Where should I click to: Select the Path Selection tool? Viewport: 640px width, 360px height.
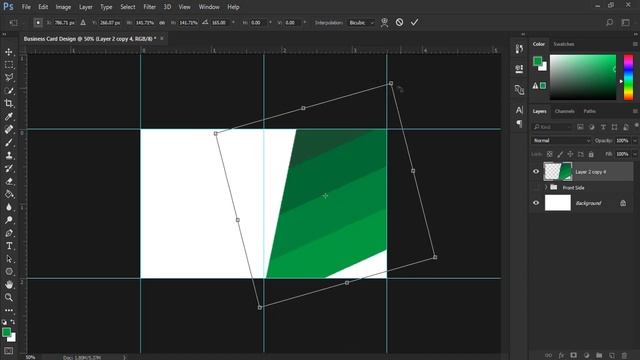point(9,259)
